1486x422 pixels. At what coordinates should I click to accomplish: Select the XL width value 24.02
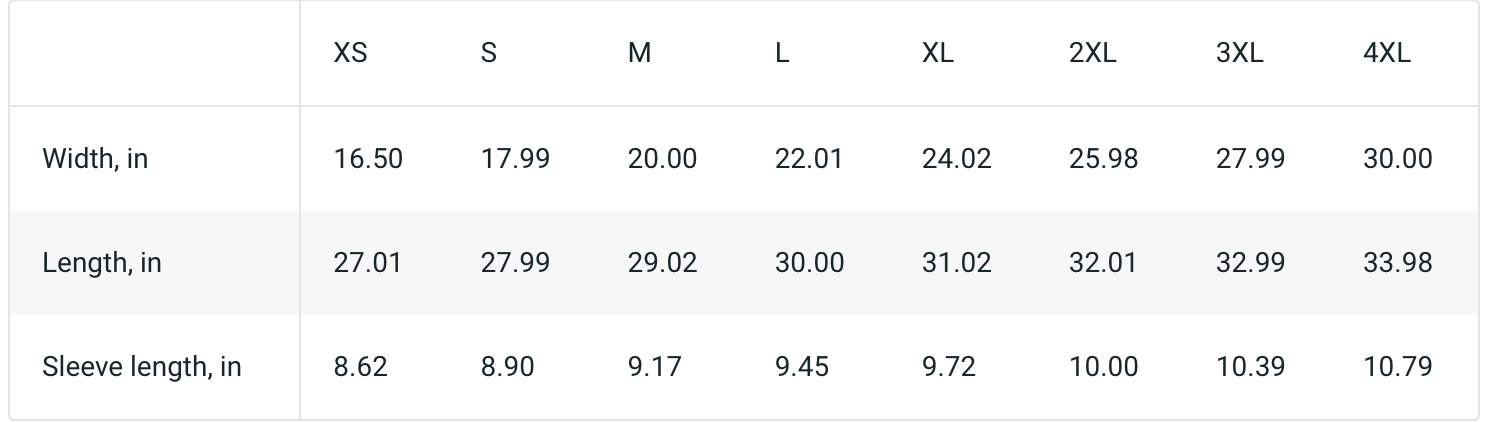coord(956,159)
